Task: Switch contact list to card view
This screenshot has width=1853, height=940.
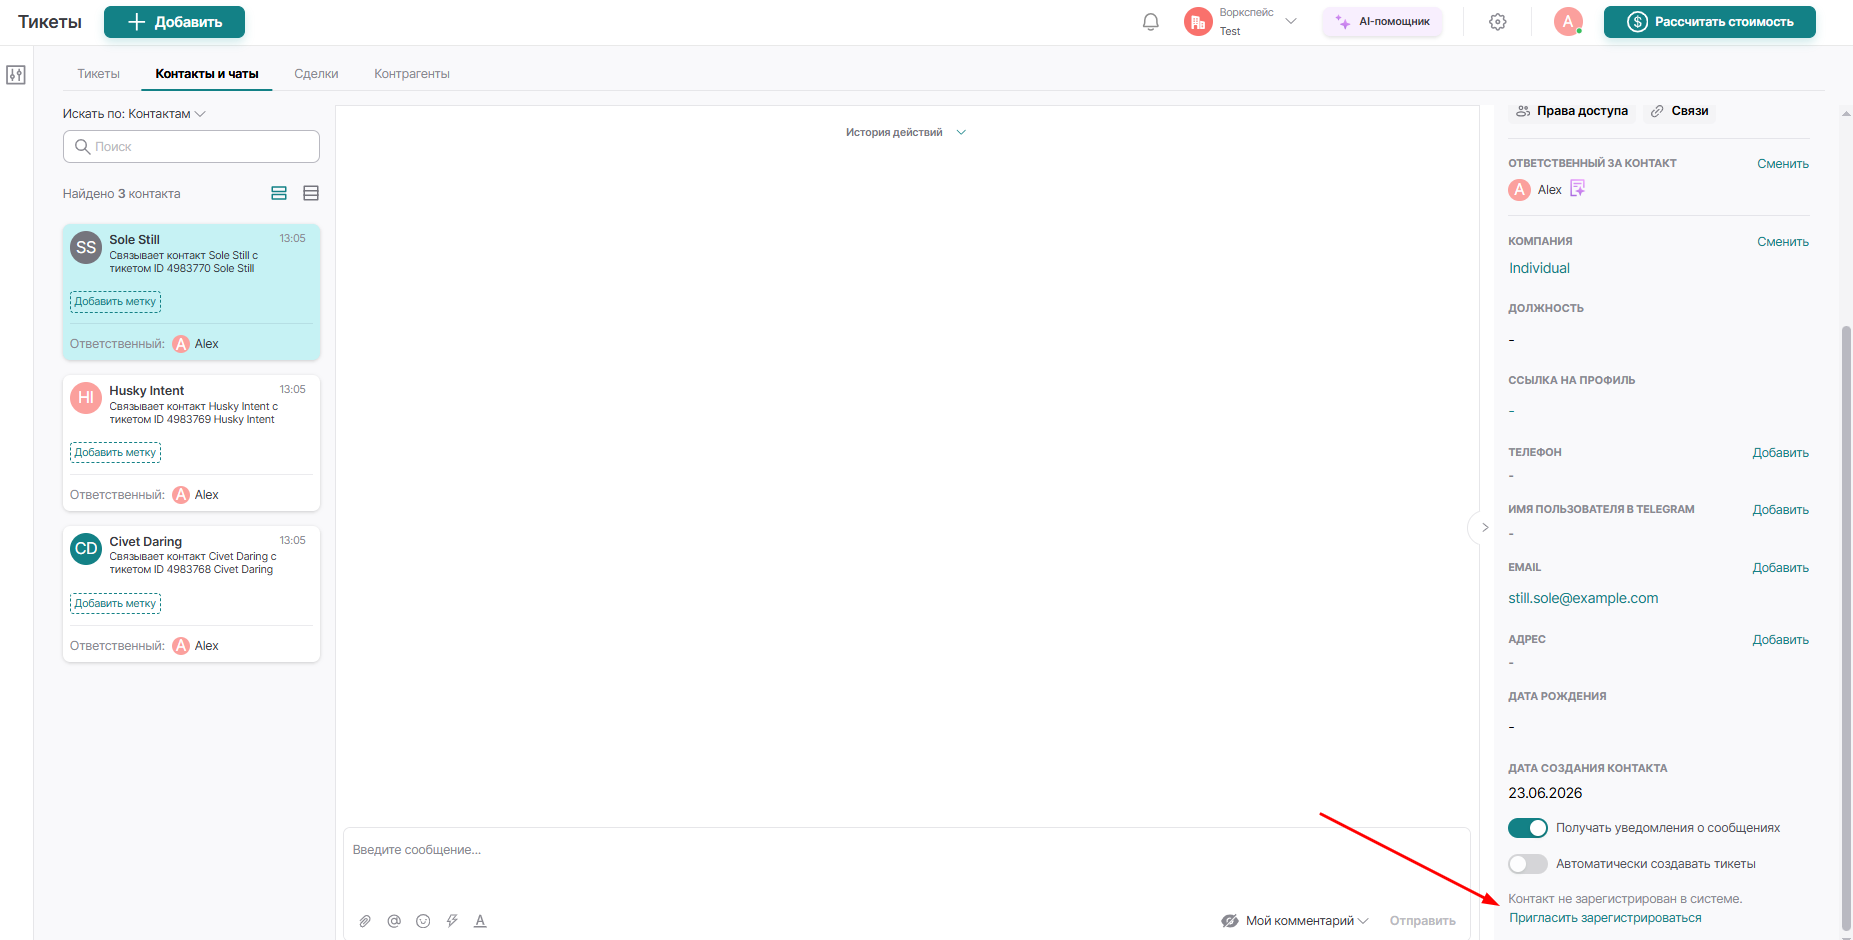Action: coord(279,193)
